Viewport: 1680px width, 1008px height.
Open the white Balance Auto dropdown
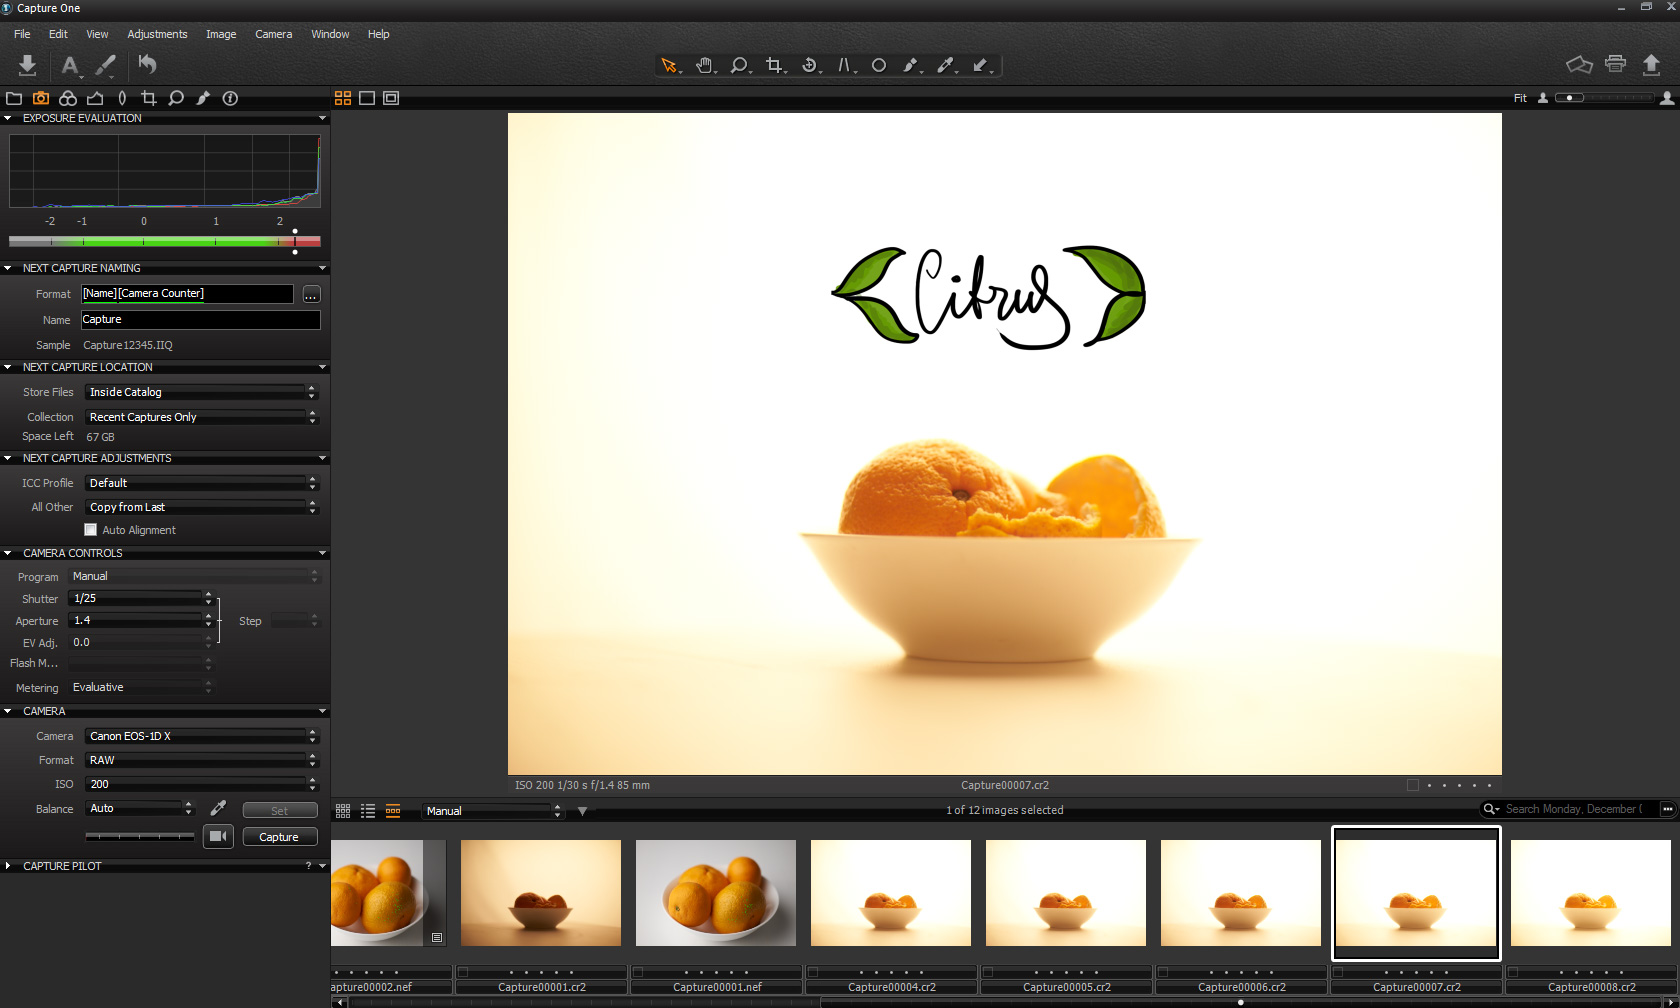point(139,808)
